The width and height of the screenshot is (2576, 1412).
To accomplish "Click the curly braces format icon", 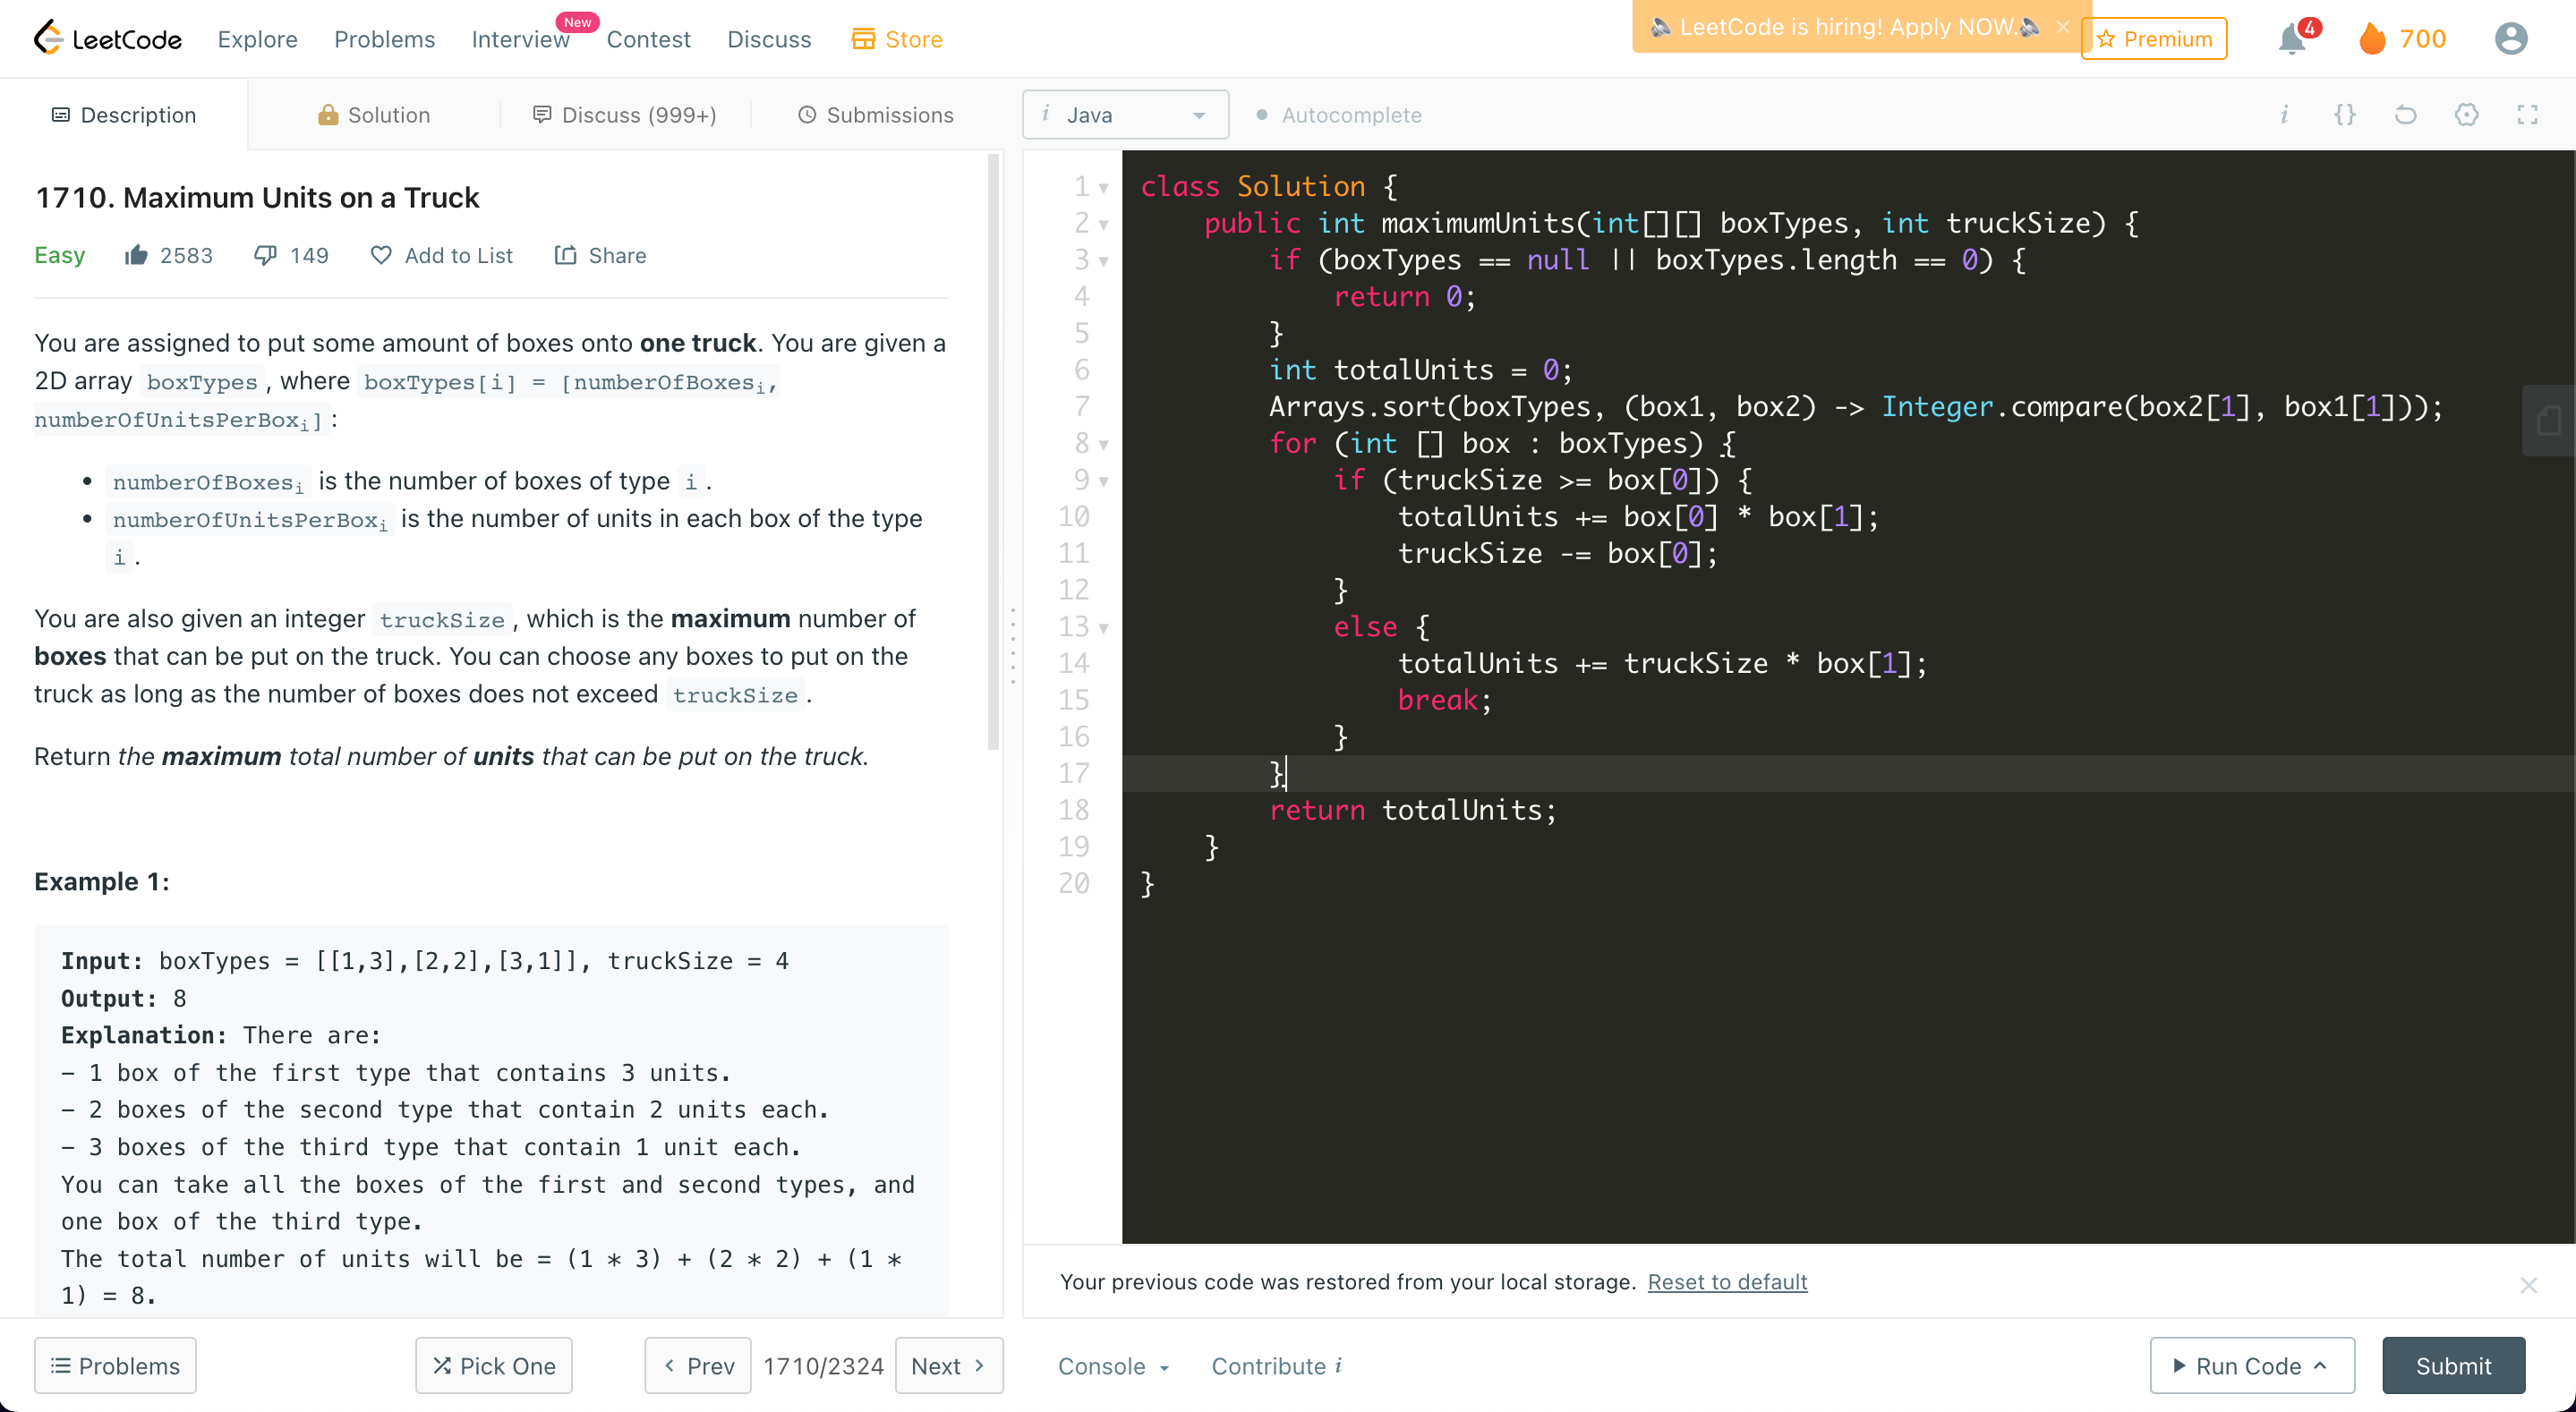I will (2344, 115).
